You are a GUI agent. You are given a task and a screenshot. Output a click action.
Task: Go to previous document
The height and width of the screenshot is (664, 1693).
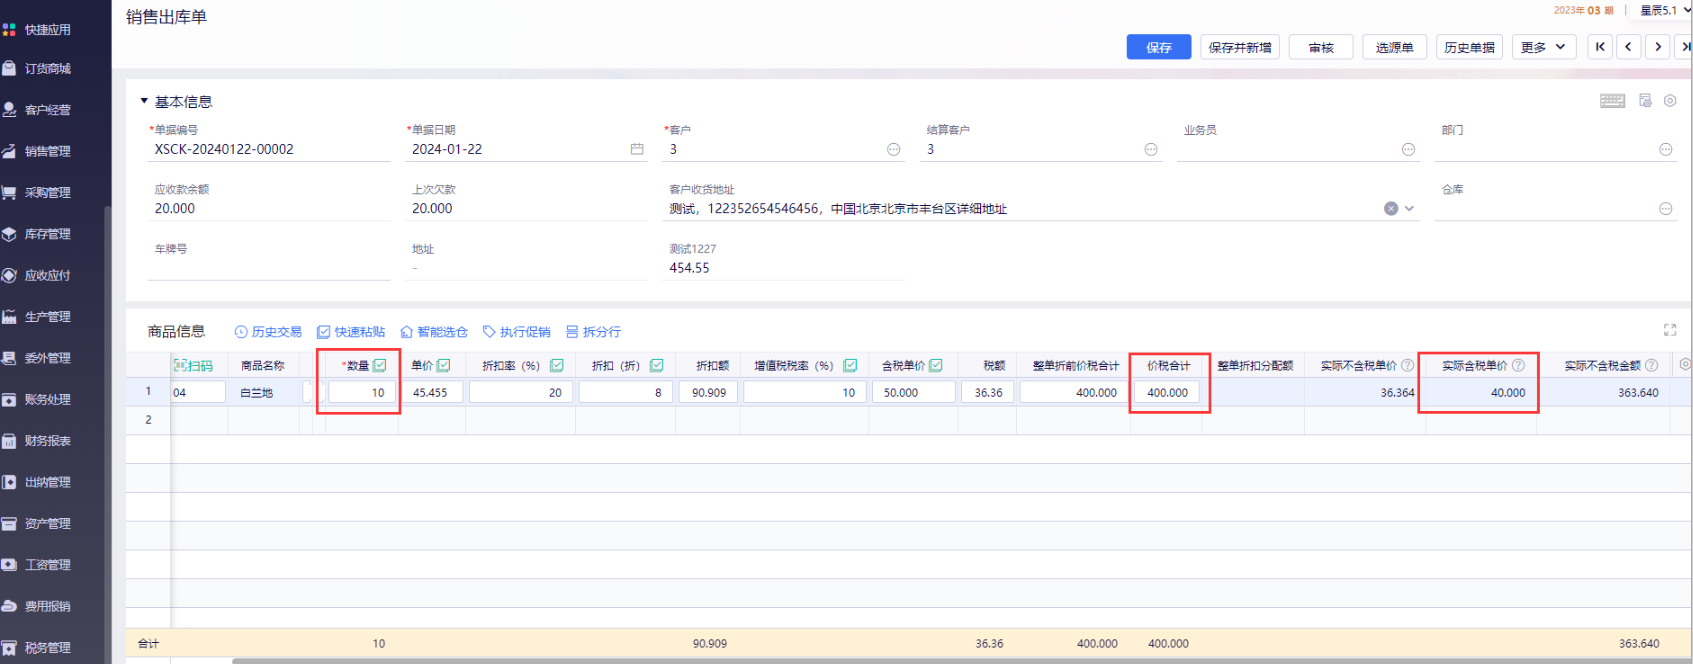tap(1629, 47)
